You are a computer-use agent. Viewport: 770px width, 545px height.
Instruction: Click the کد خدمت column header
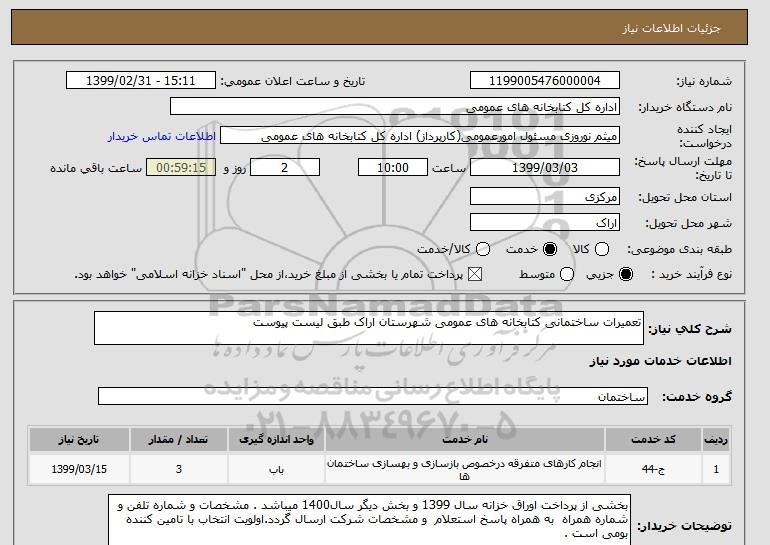653,439
